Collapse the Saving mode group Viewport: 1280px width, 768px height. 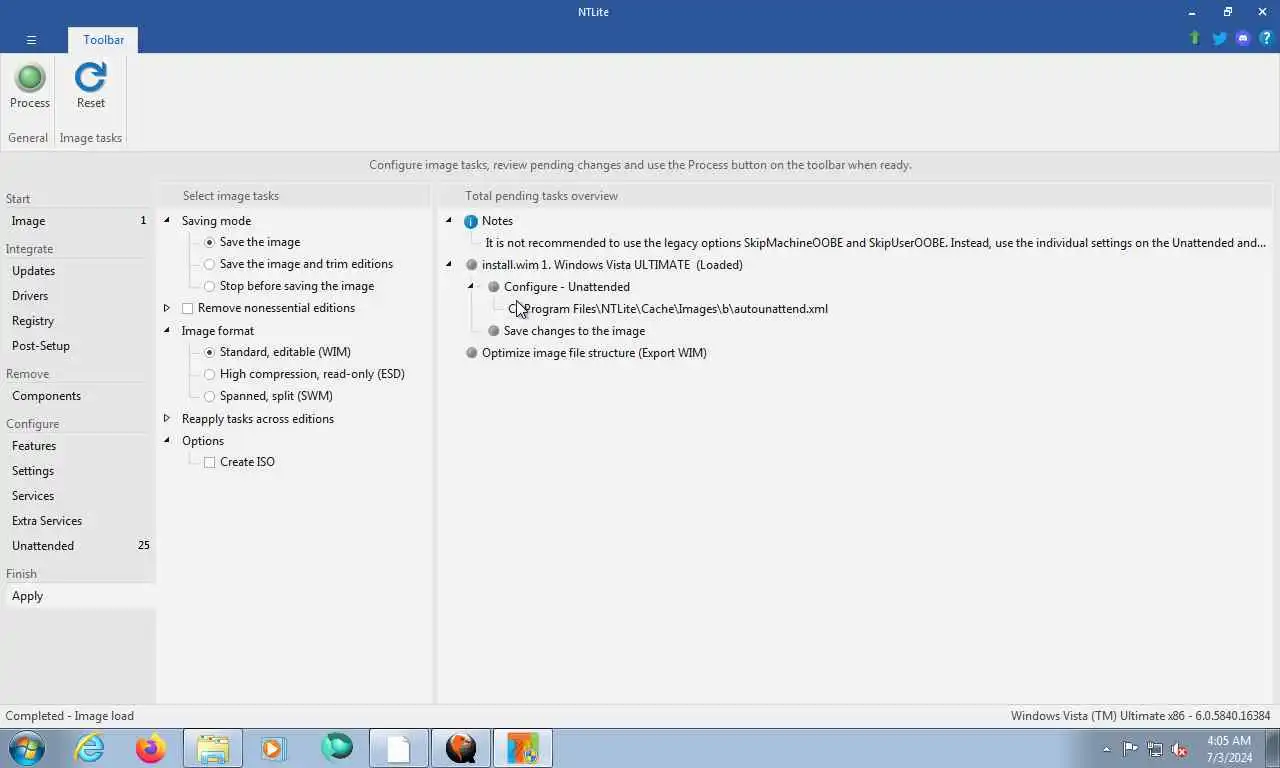[x=167, y=220]
